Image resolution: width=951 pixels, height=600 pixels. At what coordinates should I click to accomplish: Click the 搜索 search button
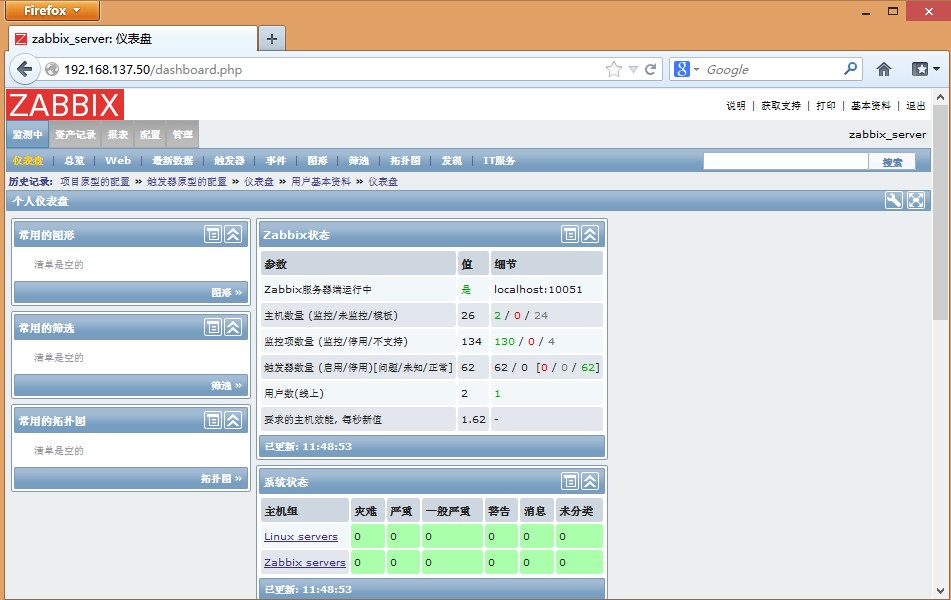click(892, 161)
